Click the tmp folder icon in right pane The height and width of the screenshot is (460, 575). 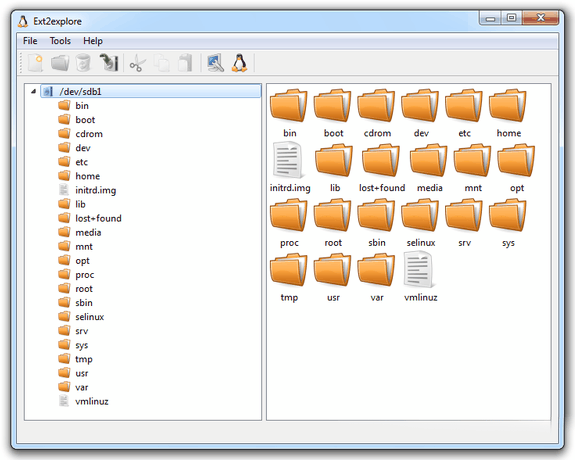(x=289, y=270)
